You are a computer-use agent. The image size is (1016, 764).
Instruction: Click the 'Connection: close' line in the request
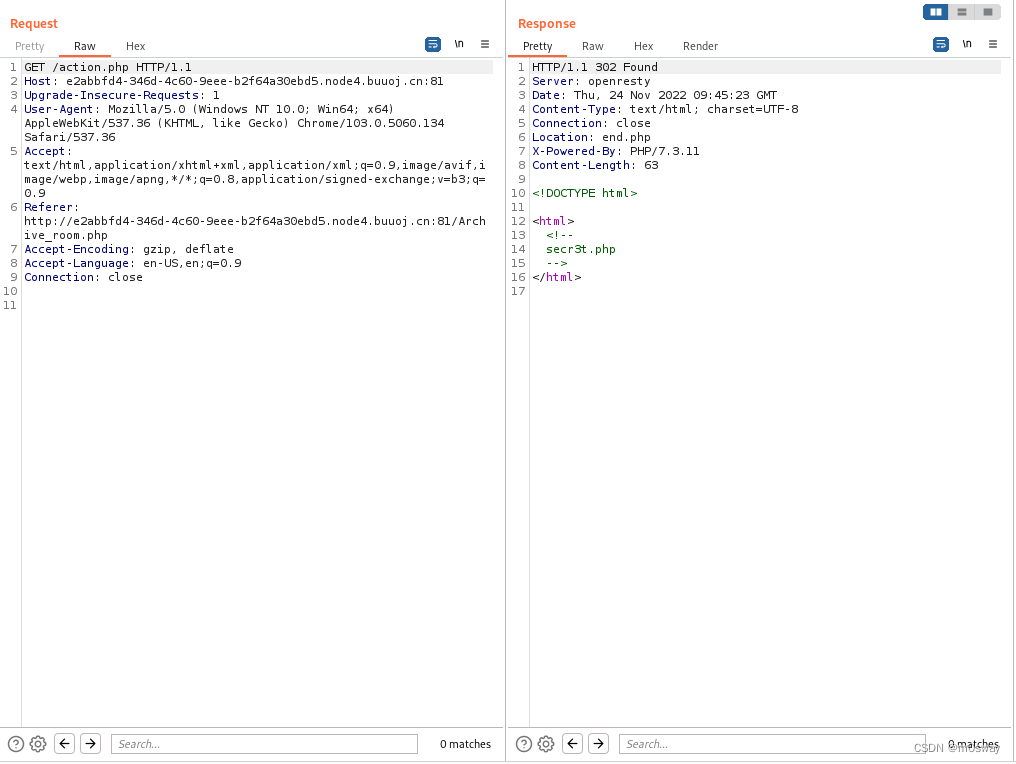pyautogui.click(x=84, y=277)
